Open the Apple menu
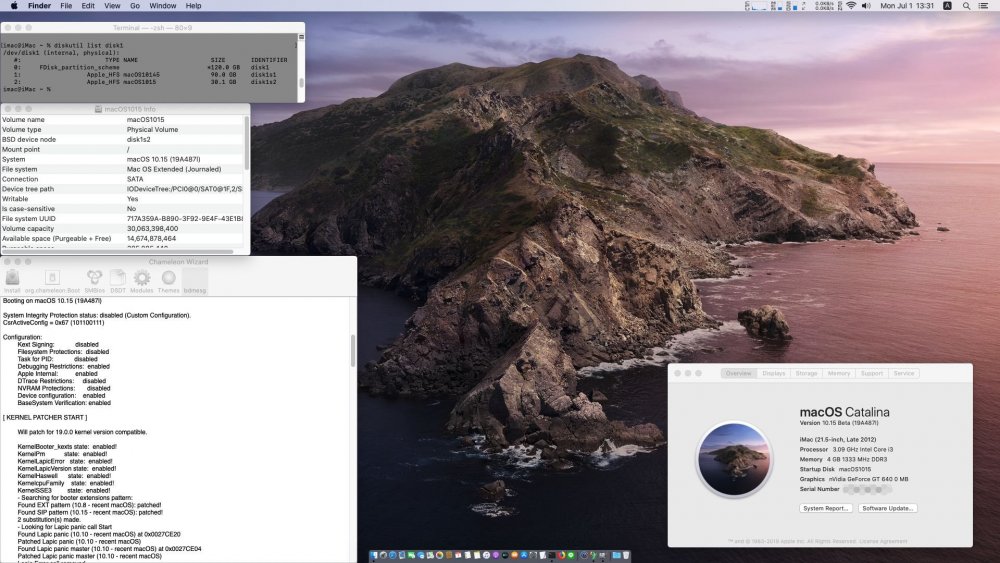The width and height of the screenshot is (1000, 563). [14, 6]
